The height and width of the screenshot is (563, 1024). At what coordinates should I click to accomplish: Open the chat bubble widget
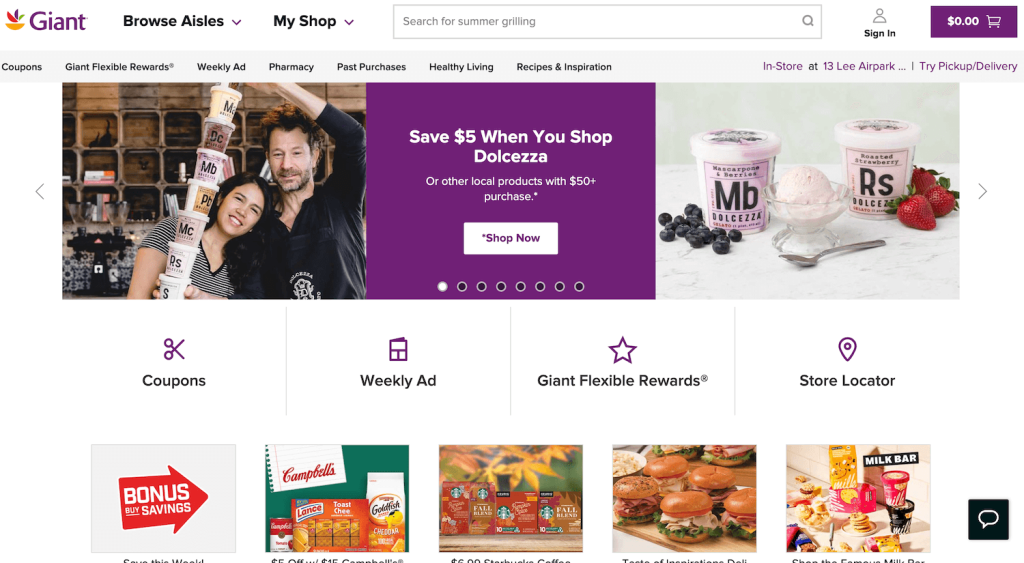[x=988, y=518]
